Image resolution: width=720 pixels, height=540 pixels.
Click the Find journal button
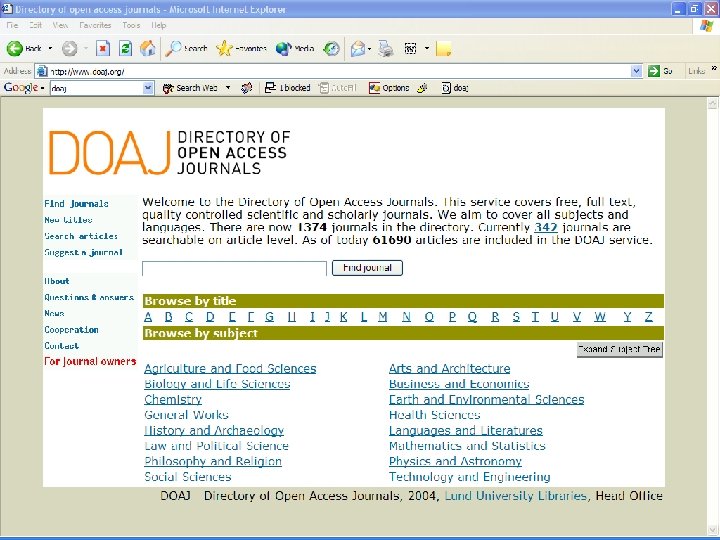pos(367,268)
